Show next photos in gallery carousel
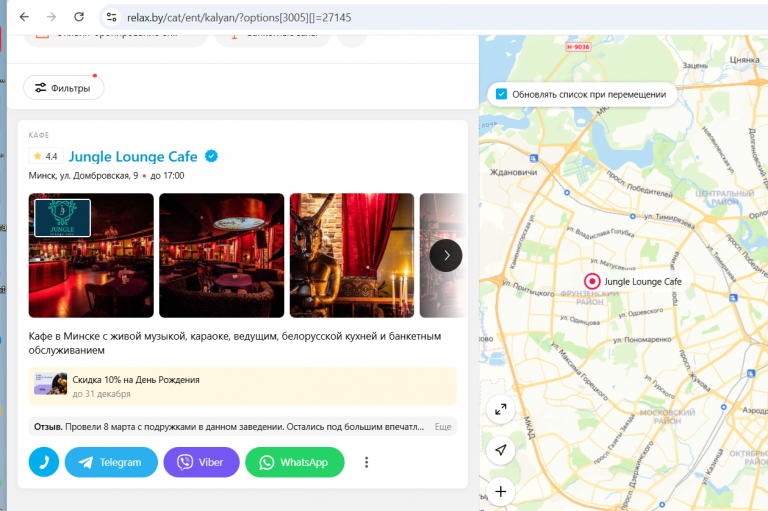The image size is (768, 511). coord(446,255)
